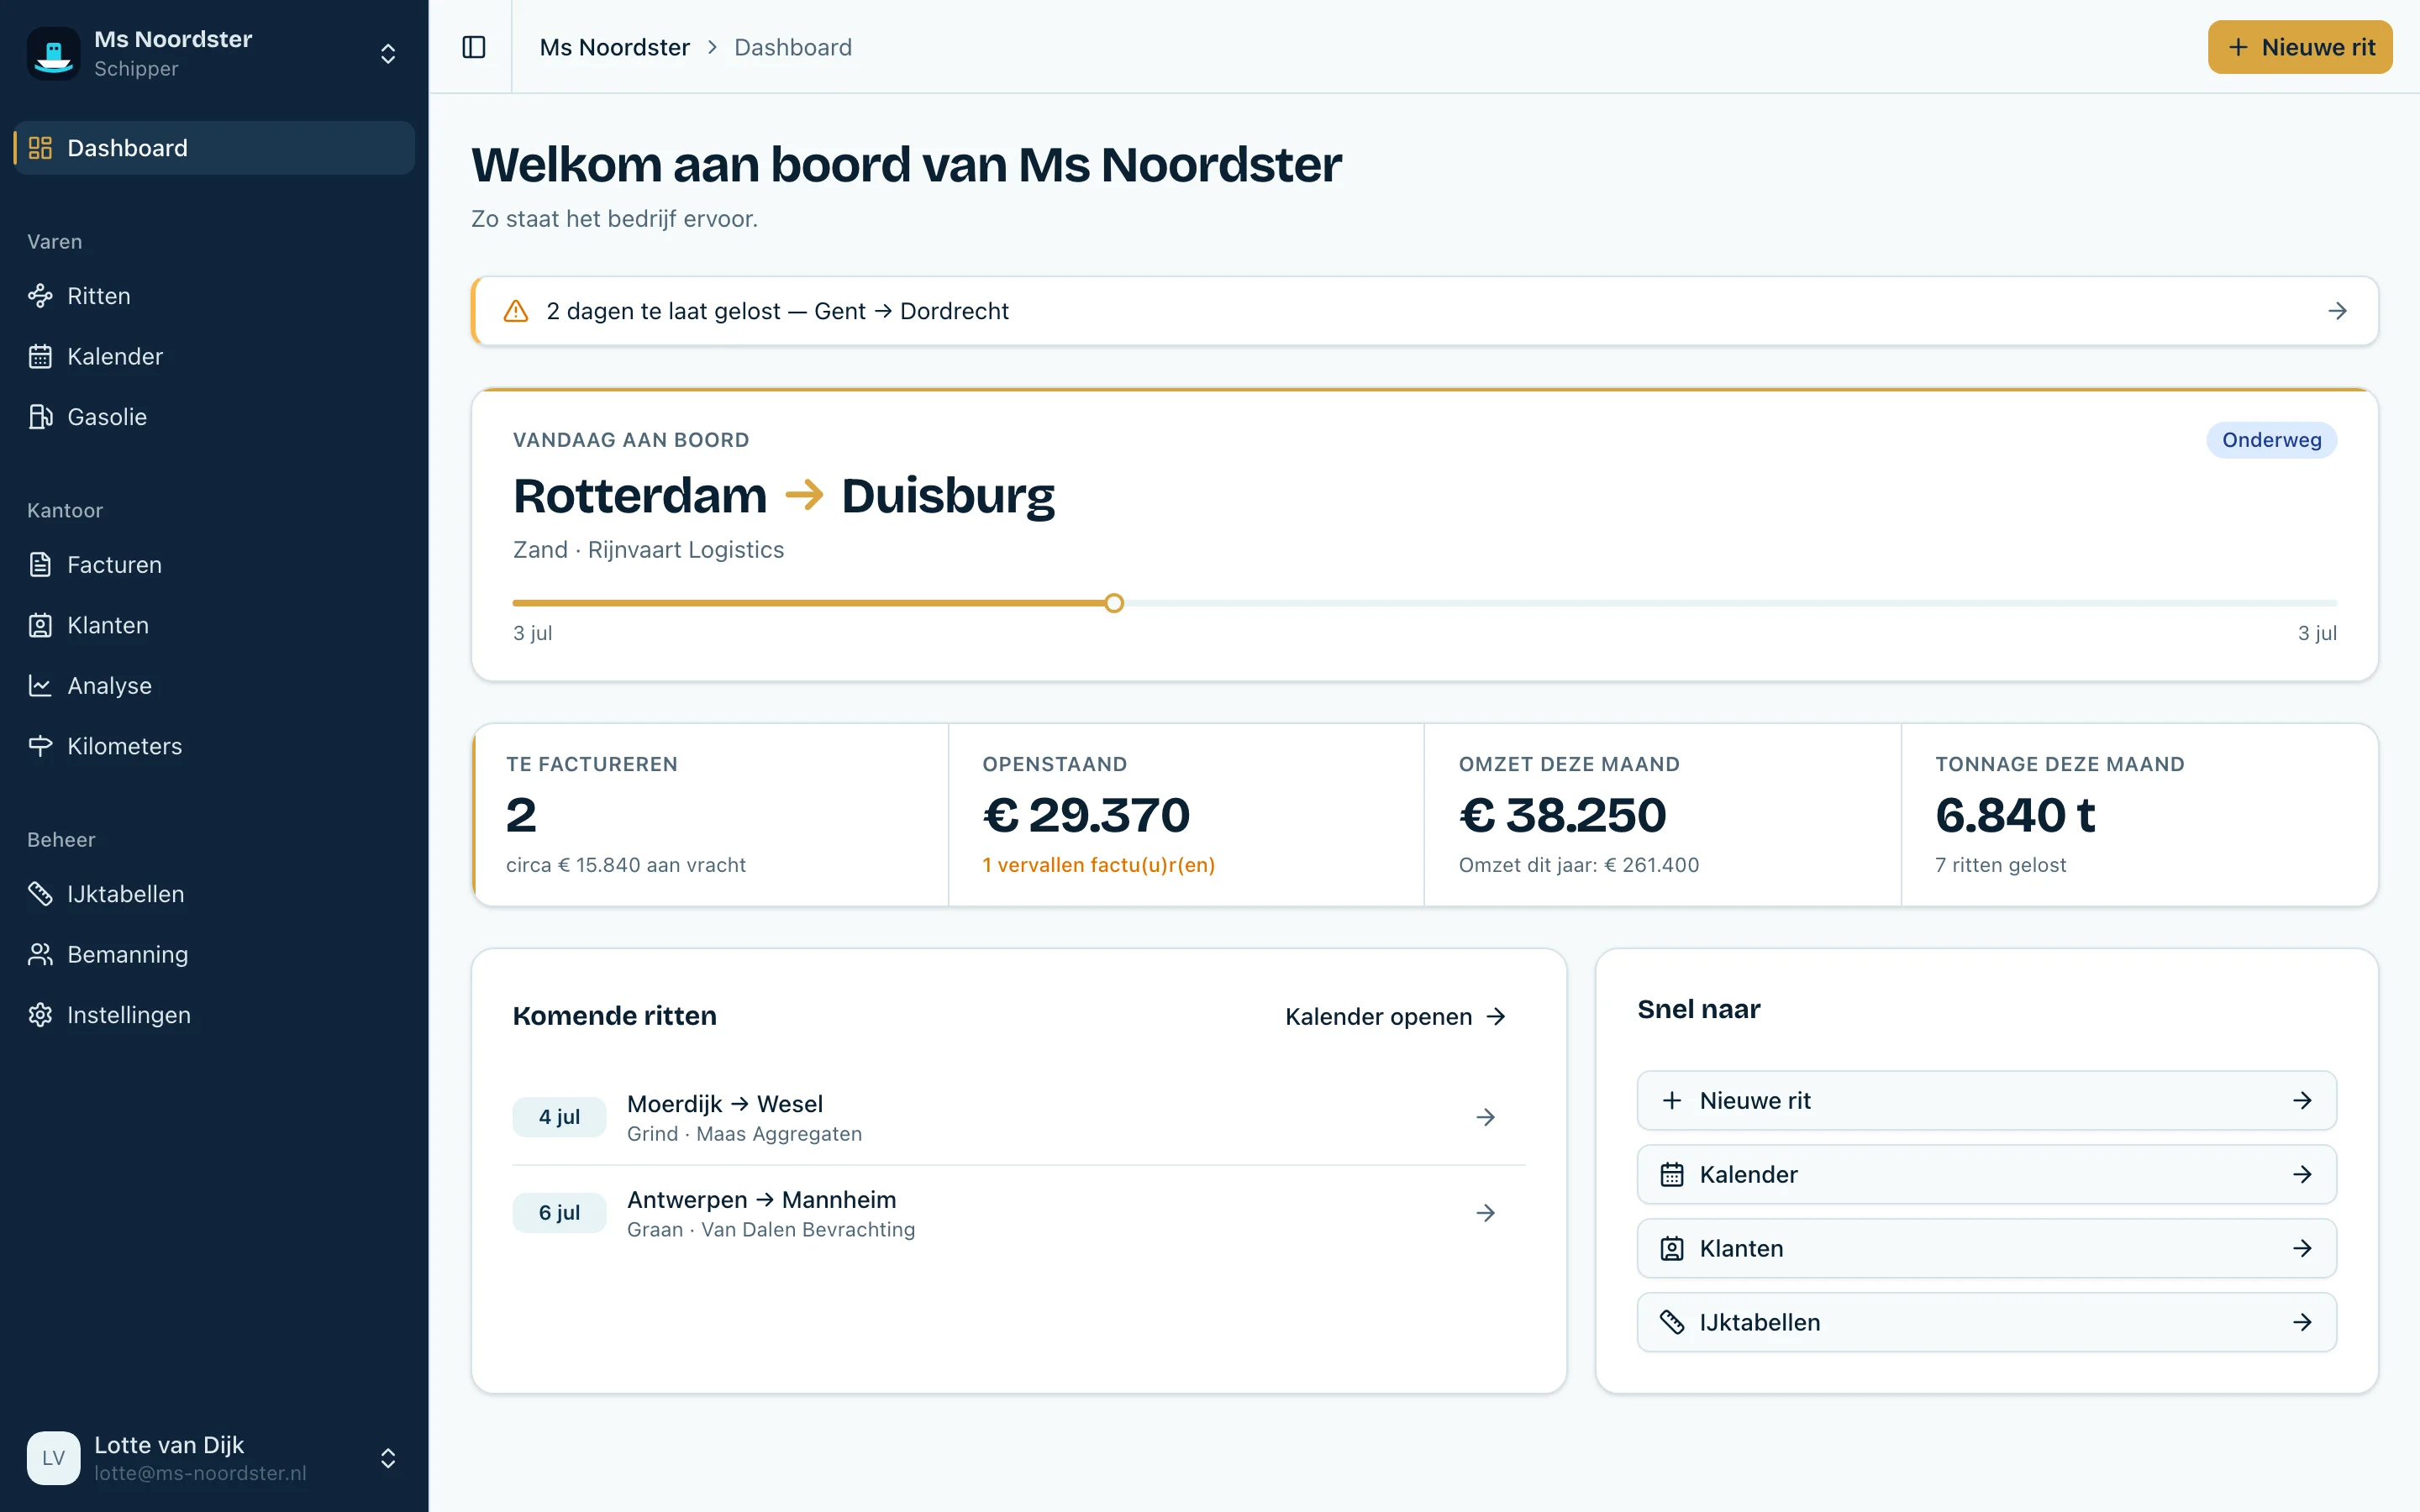This screenshot has height=1512, width=2420.
Task: Click the trip progress marker on Rotterdam route
Action: 1114,603
